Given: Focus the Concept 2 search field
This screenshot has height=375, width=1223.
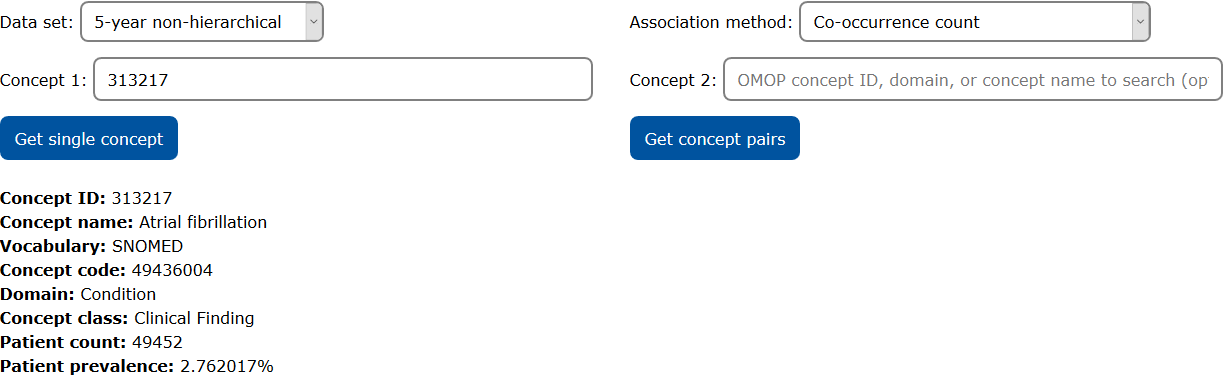Looking at the screenshot, I should click(973, 80).
